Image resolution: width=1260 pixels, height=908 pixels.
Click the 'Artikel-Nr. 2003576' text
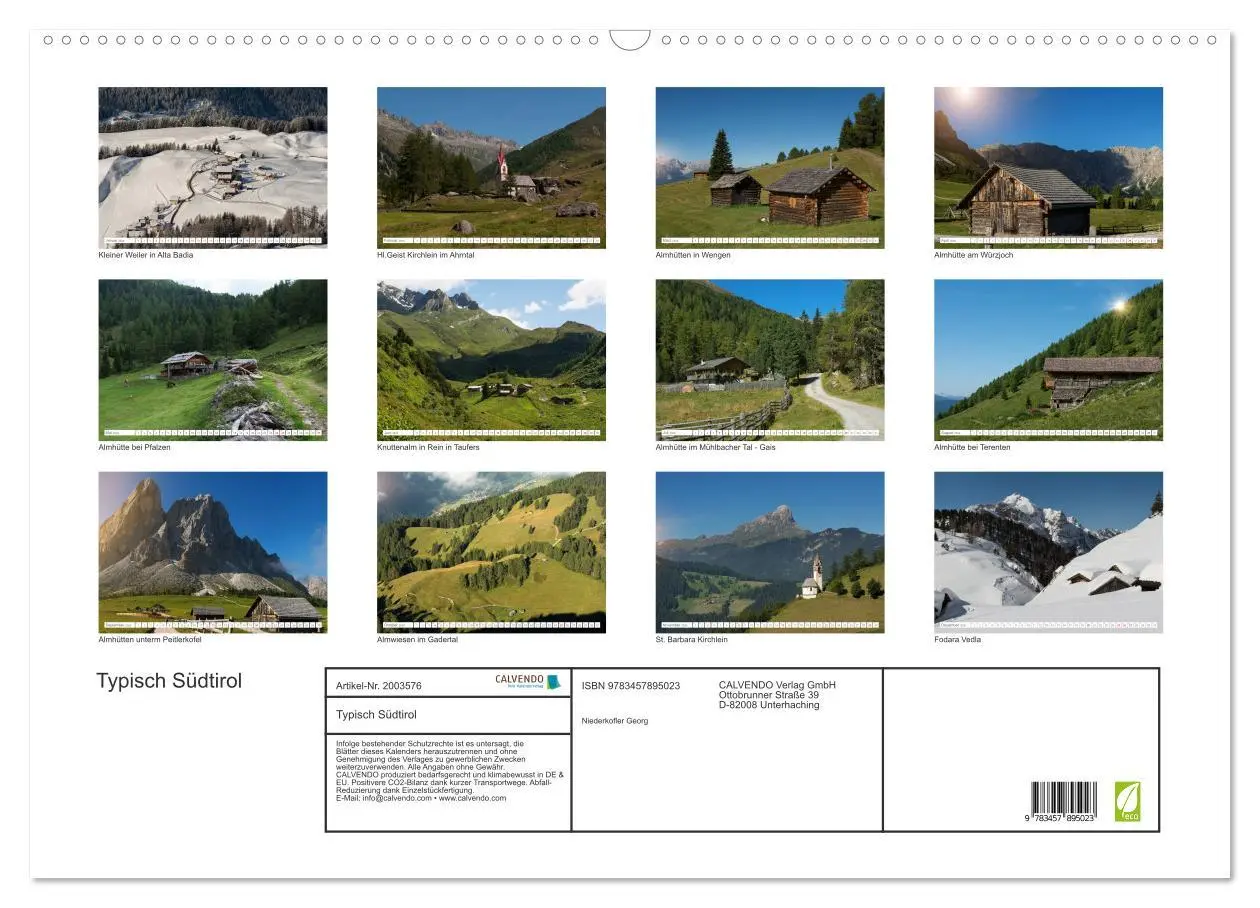379,686
